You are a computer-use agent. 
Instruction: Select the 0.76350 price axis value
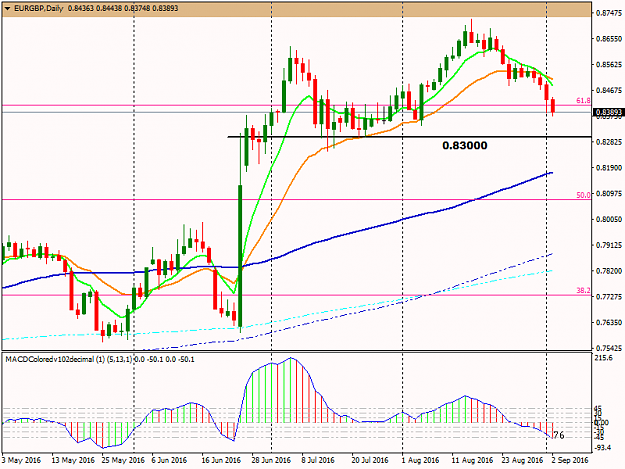[x=609, y=322]
